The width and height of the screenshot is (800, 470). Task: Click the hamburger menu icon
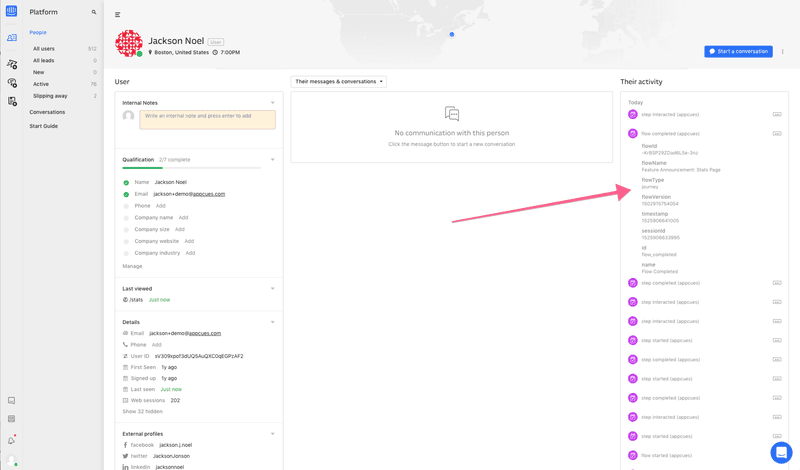pyautogui.click(x=117, y=15)
